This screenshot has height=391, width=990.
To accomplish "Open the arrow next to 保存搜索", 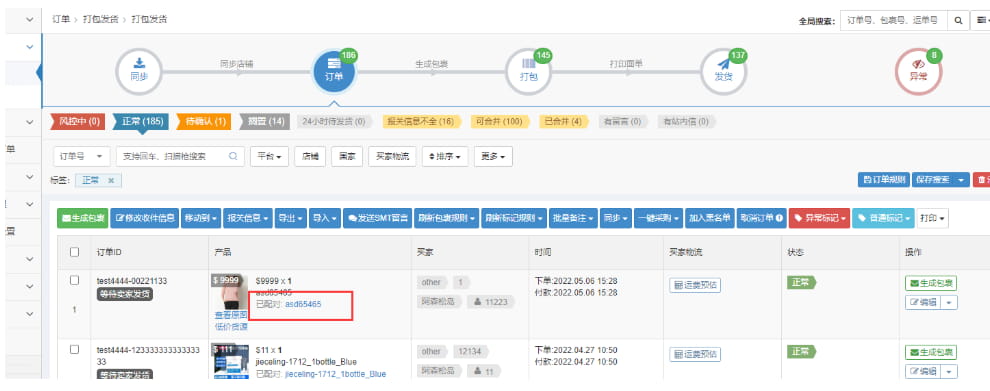I will pos(962,180).
